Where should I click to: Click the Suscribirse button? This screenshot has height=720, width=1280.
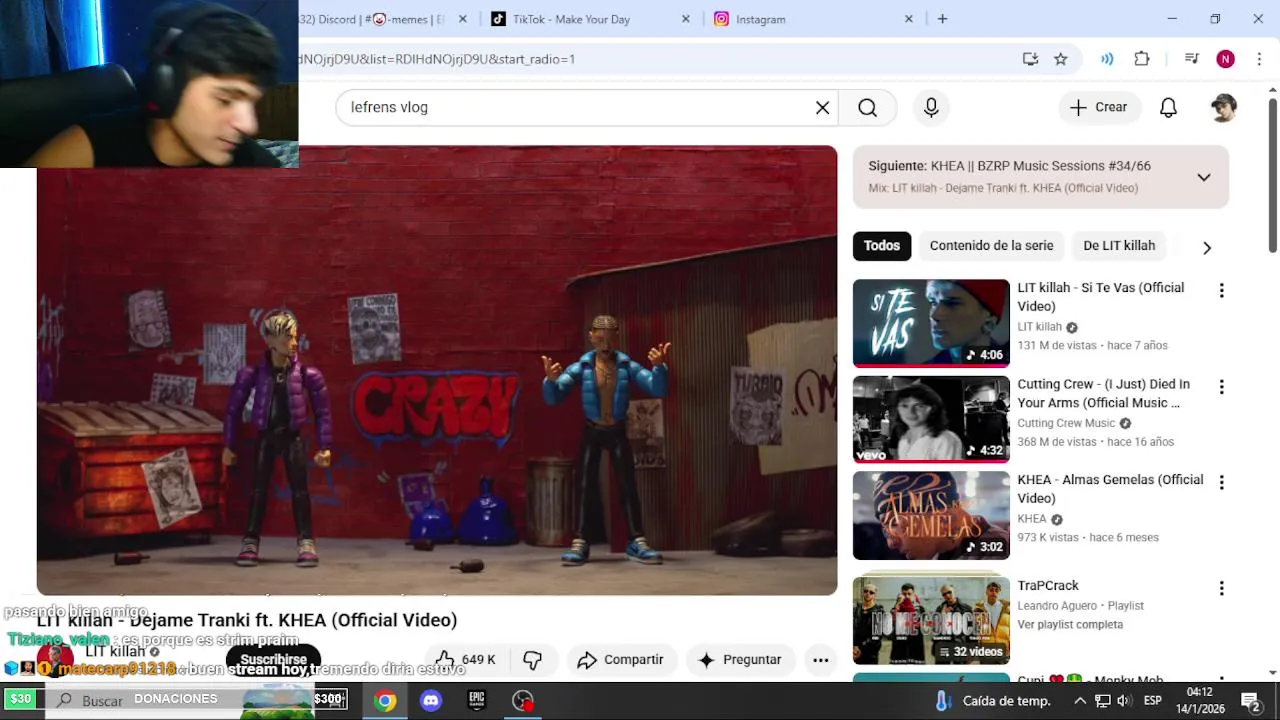pos(273,660)
